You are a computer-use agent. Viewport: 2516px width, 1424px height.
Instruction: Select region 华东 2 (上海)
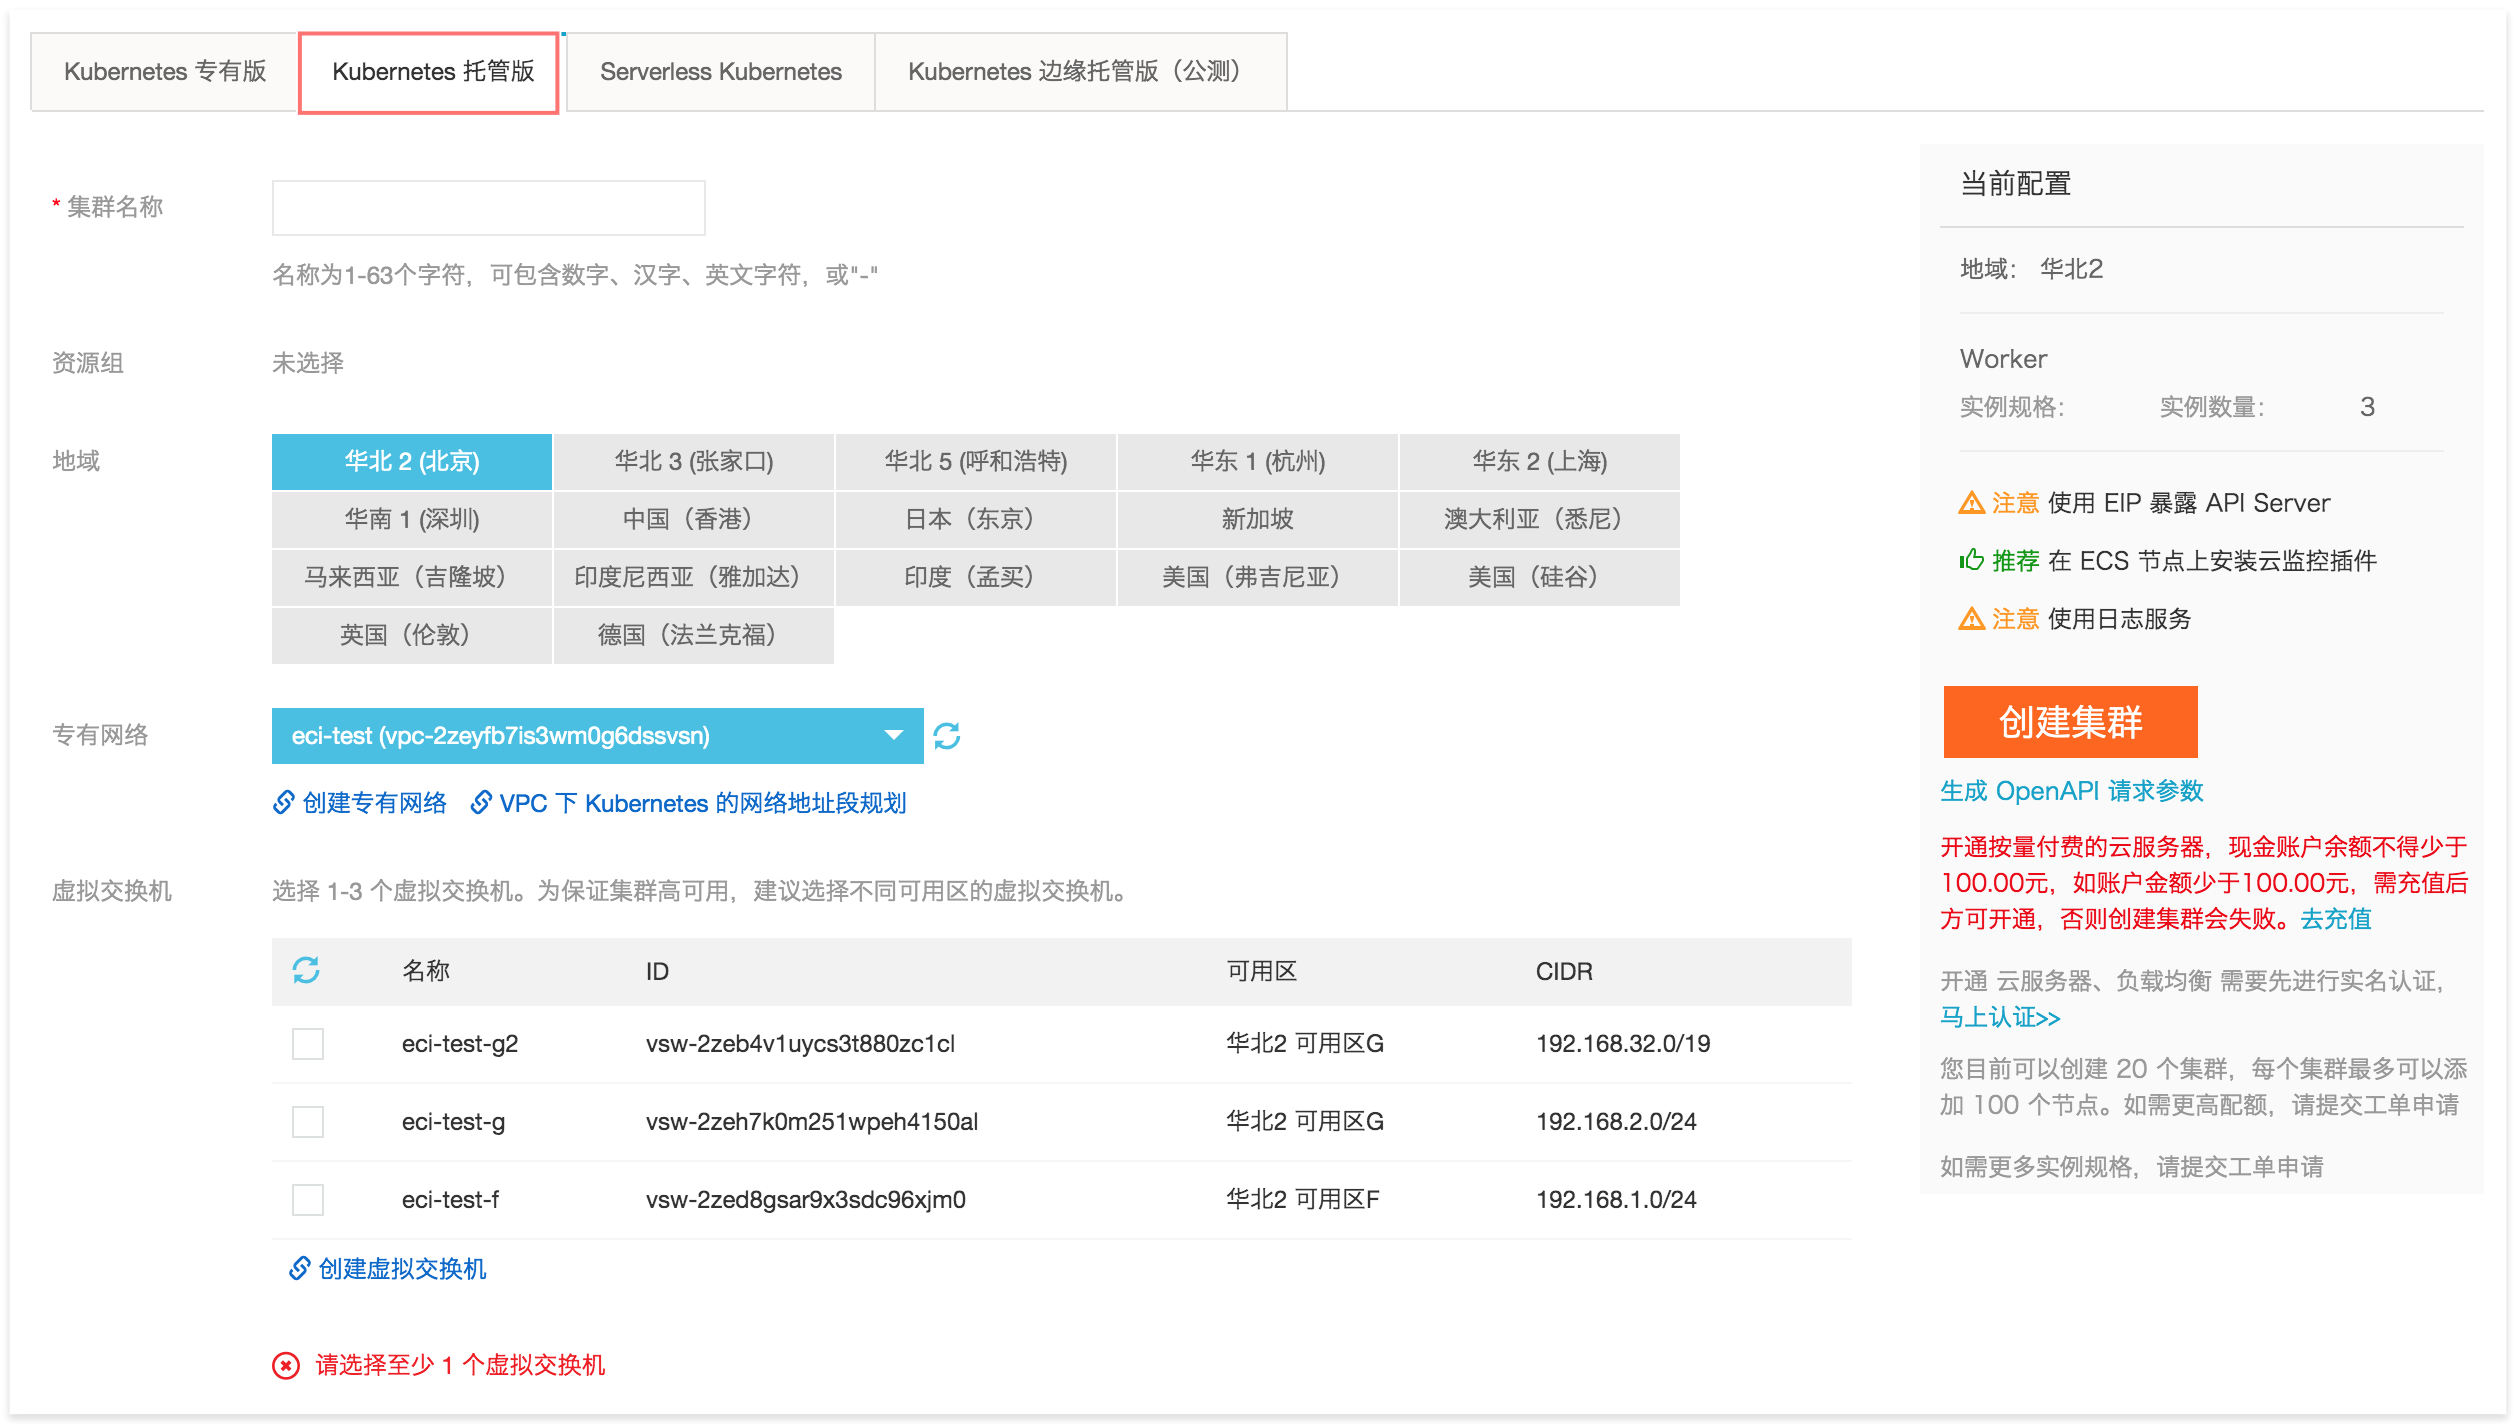point(1539,461)
